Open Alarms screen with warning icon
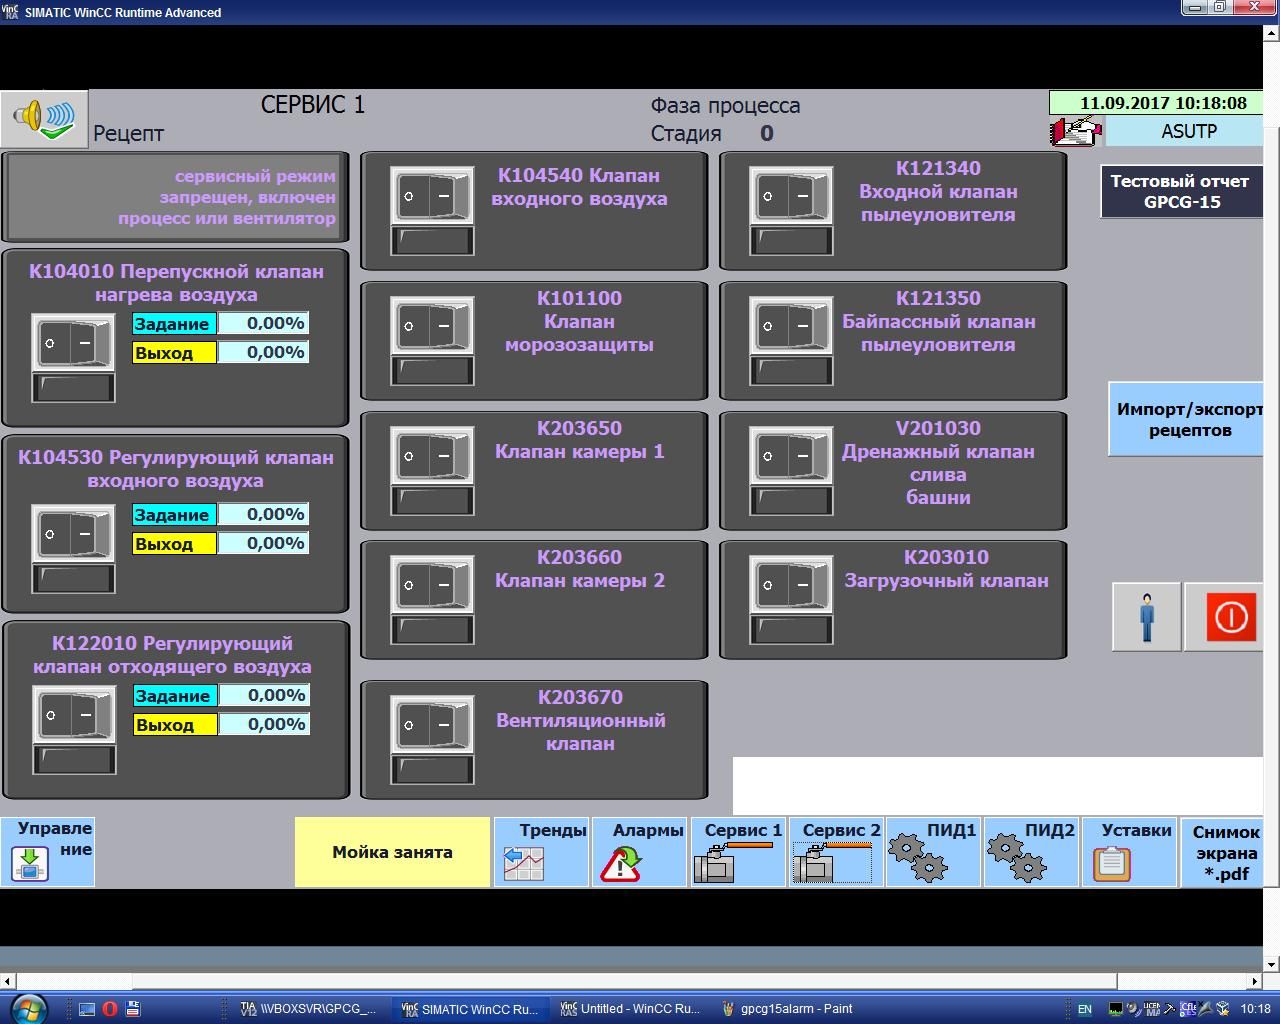This screenshot has height=1024, width=1280. (x=639, y=852)
